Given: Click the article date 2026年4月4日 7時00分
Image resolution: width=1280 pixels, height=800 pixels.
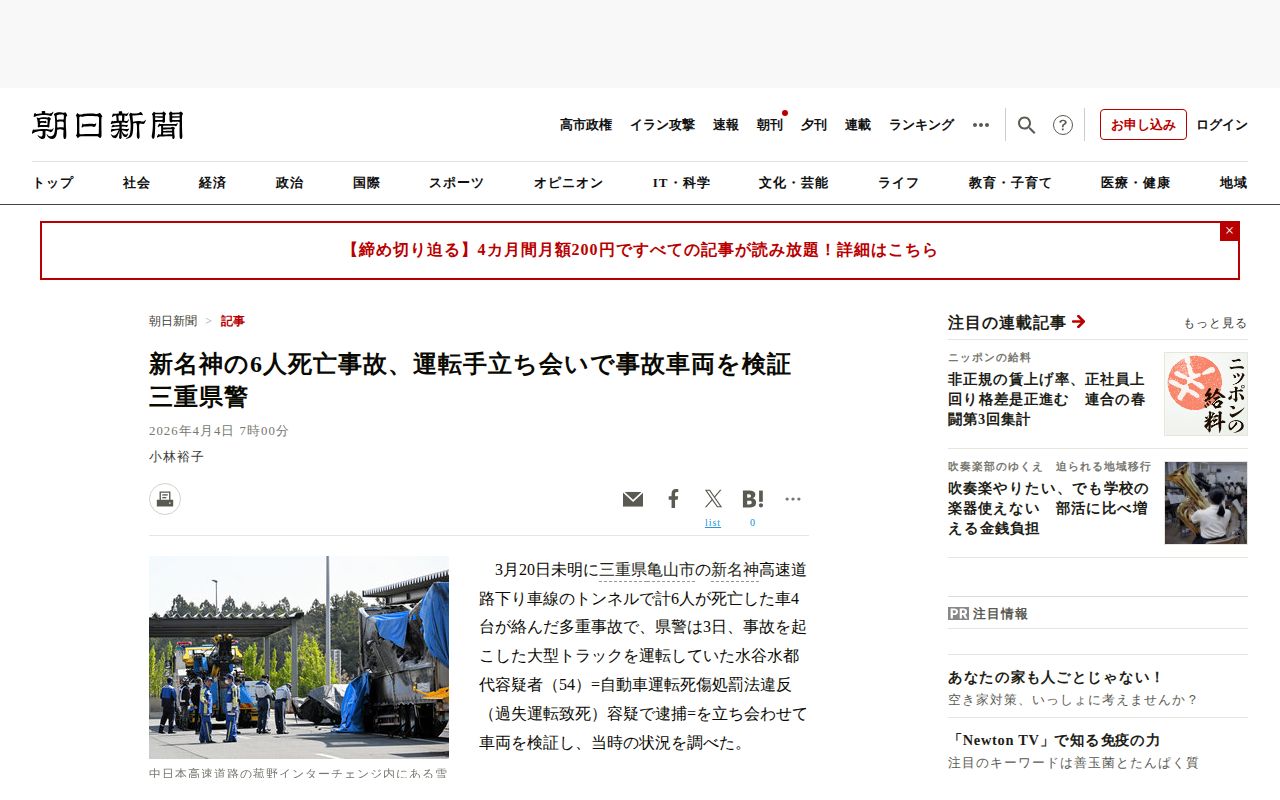Looking at the screenshot, I should [x=219, y=431].
